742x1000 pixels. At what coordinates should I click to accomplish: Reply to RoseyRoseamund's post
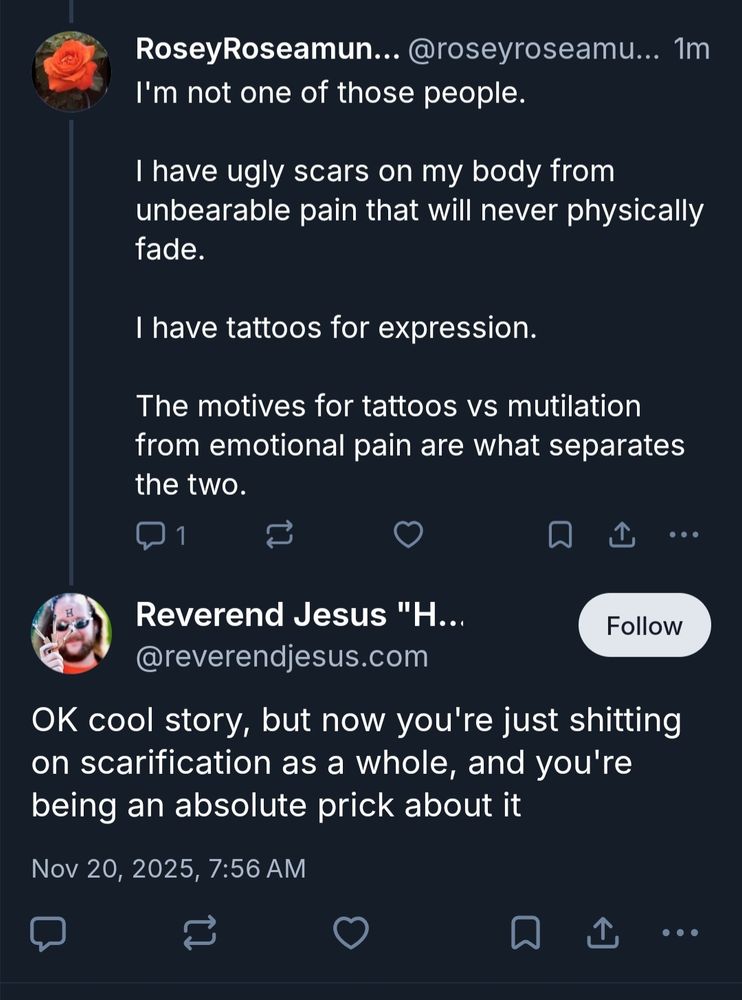coord(150,536)
